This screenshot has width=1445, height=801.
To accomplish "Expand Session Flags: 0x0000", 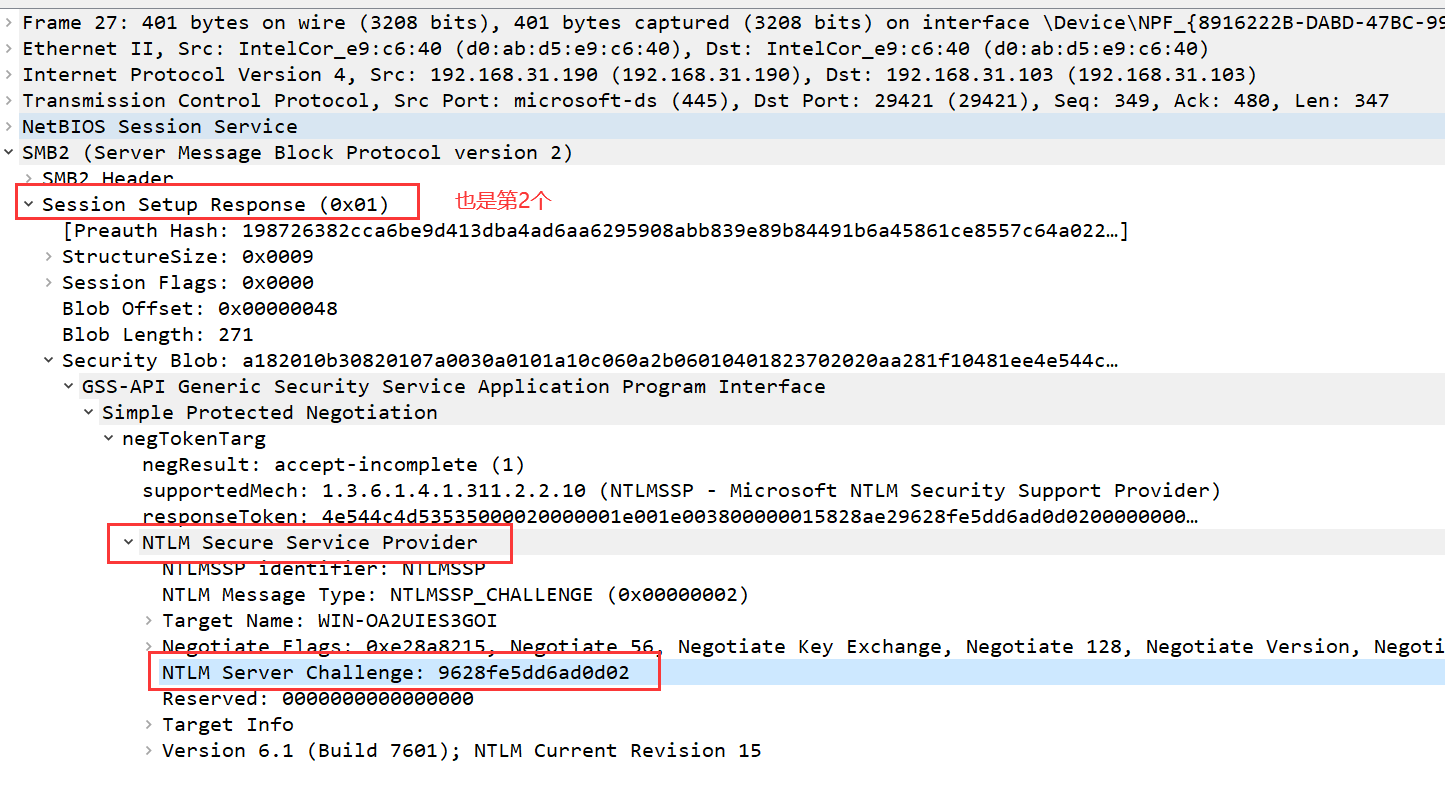I will (49, 282).
